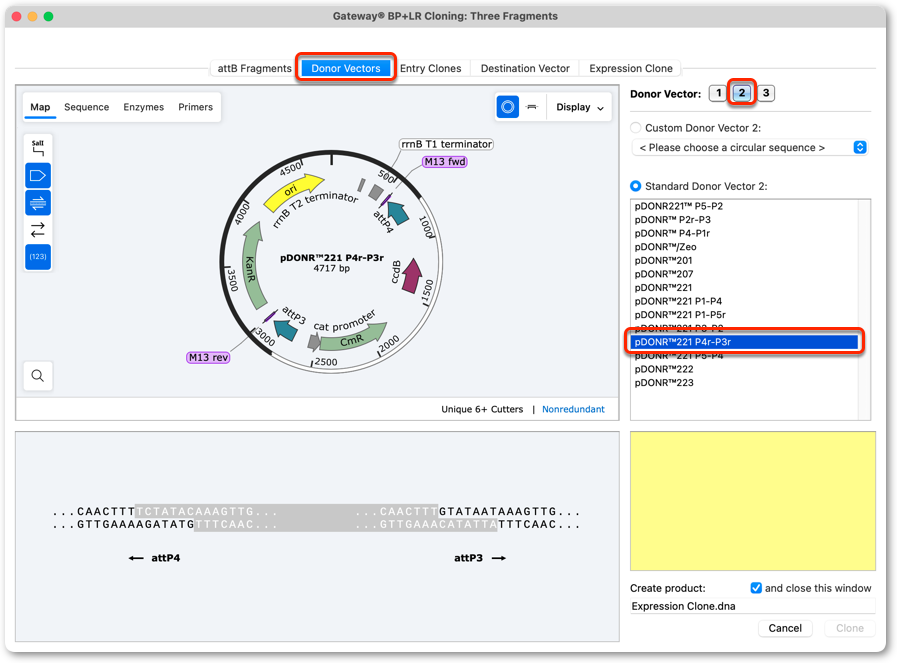Select pDONR221 P4r-P3r in list
The width and height of the screenshot is (897, 663).
click(x=744, y=342)
